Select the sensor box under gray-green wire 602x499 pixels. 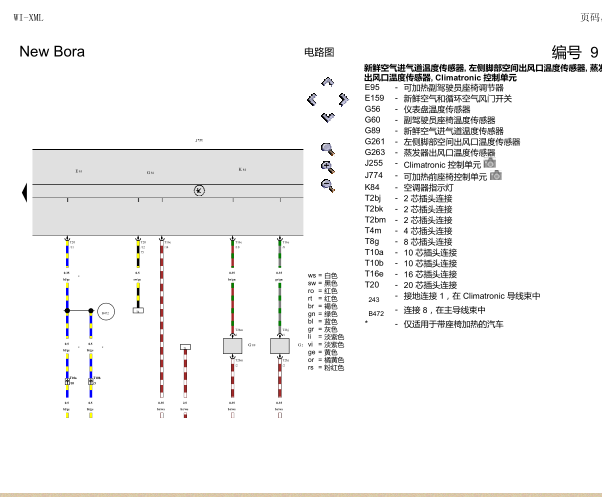(280, 346)
